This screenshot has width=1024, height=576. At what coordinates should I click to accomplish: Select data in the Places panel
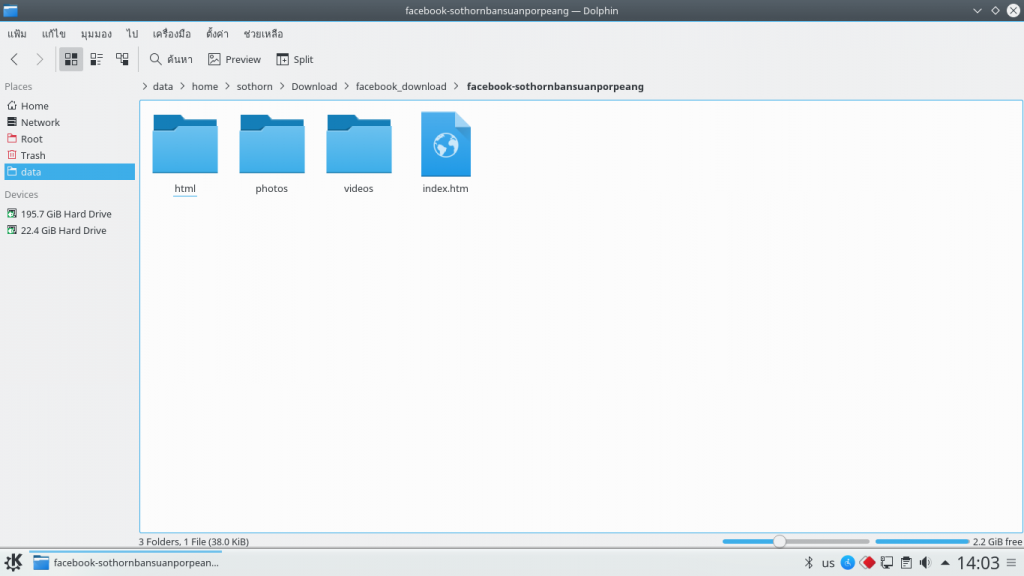click(x=69, y=172)
